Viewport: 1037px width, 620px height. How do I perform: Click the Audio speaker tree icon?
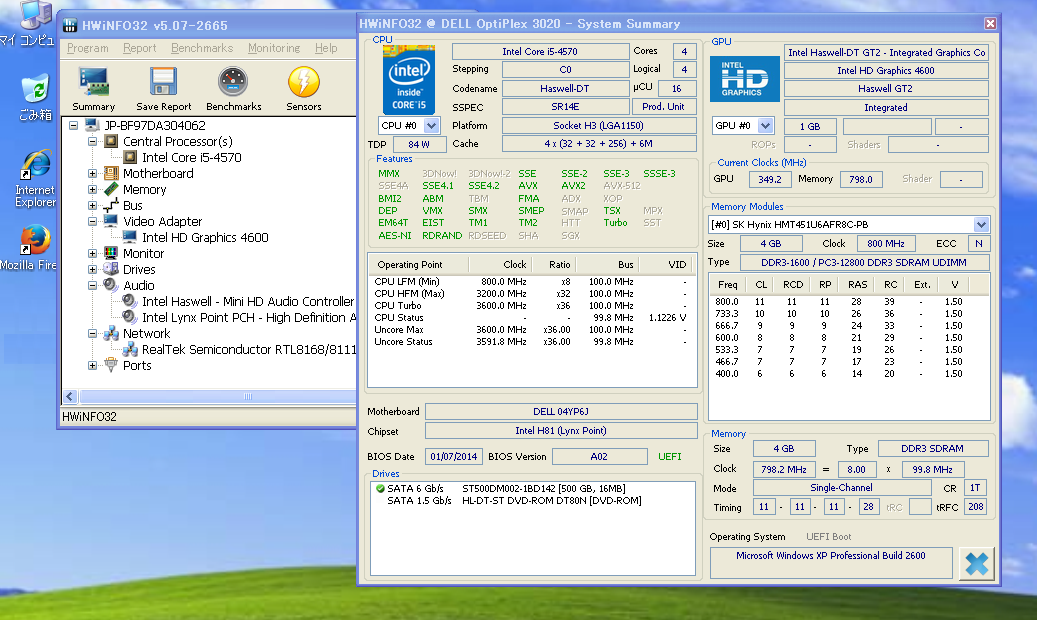pos(111,285)
